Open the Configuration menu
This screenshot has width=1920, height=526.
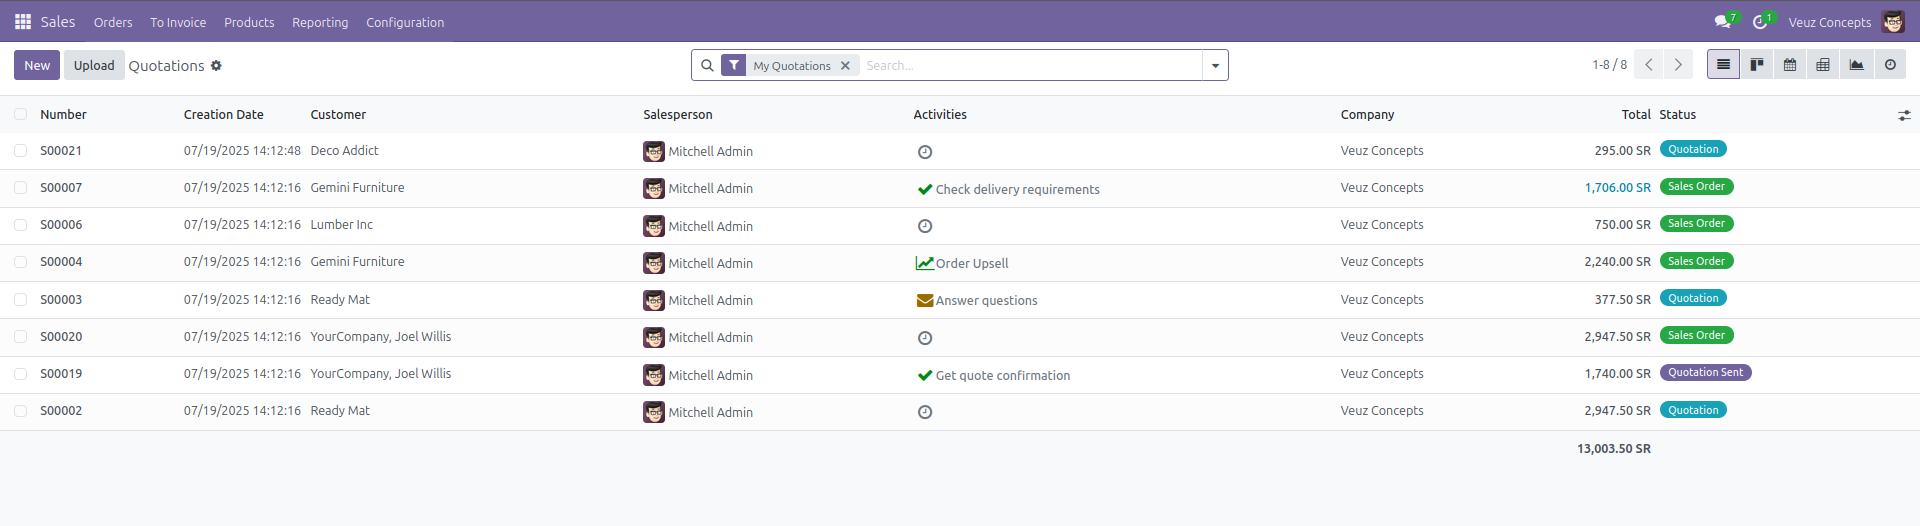pos(405,22)
